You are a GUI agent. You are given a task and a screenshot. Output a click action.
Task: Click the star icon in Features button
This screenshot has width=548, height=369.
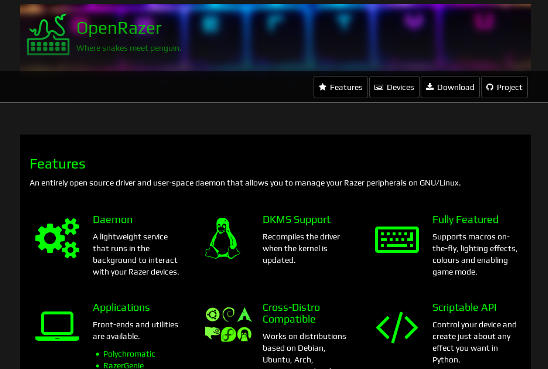point(323,87)
